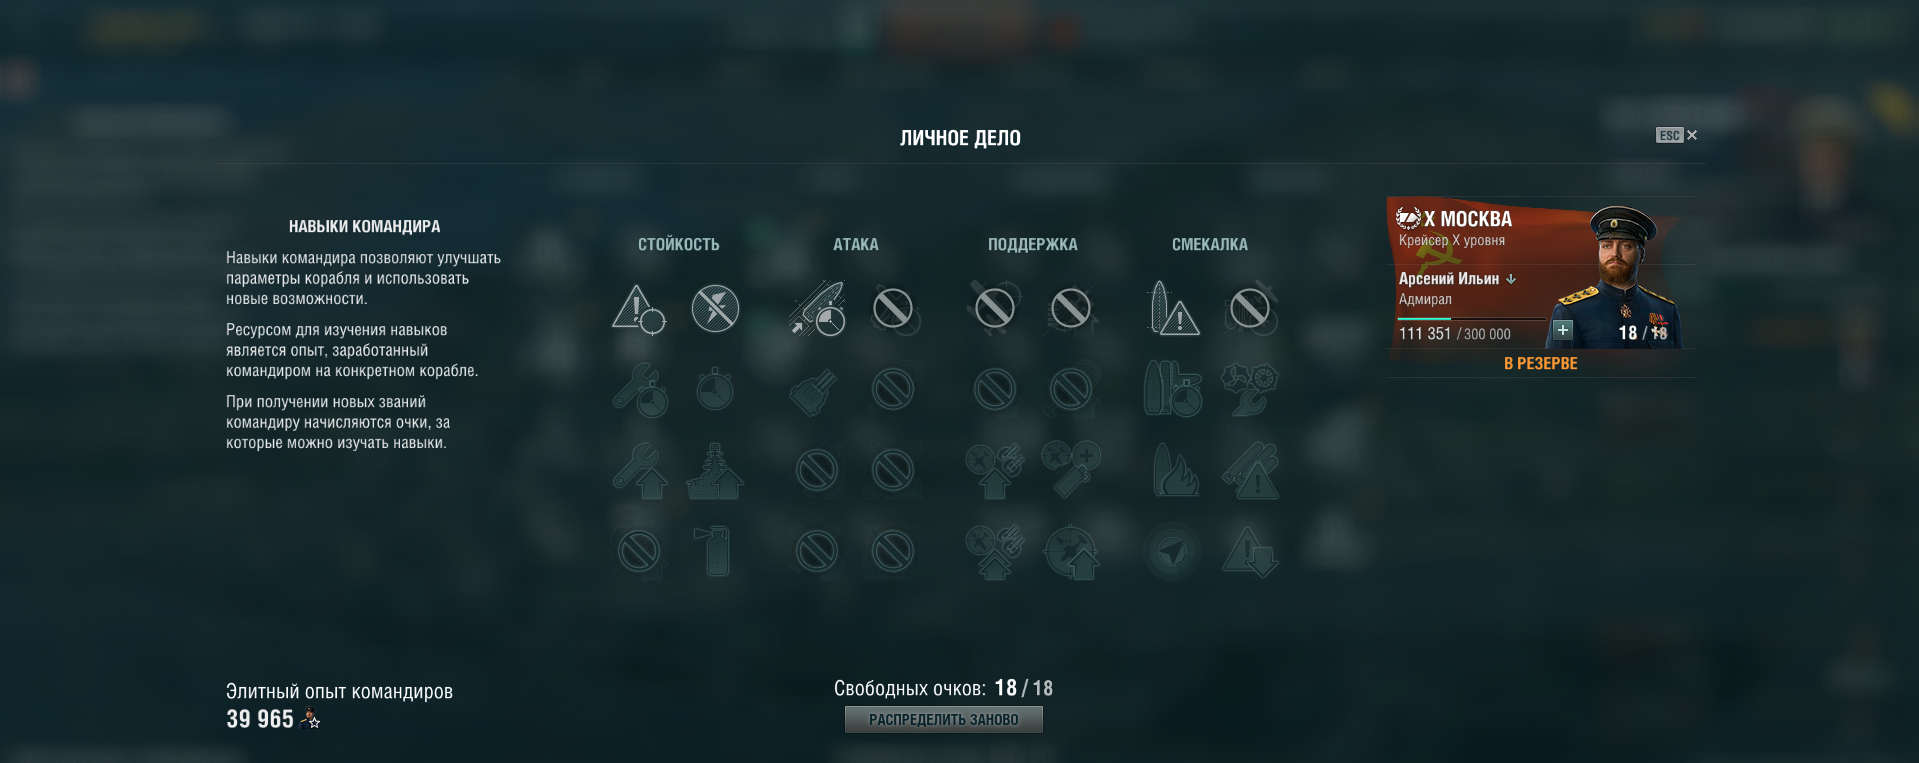
Task: Choose the shell with stopwatch Attack skill
Action: 817,308
